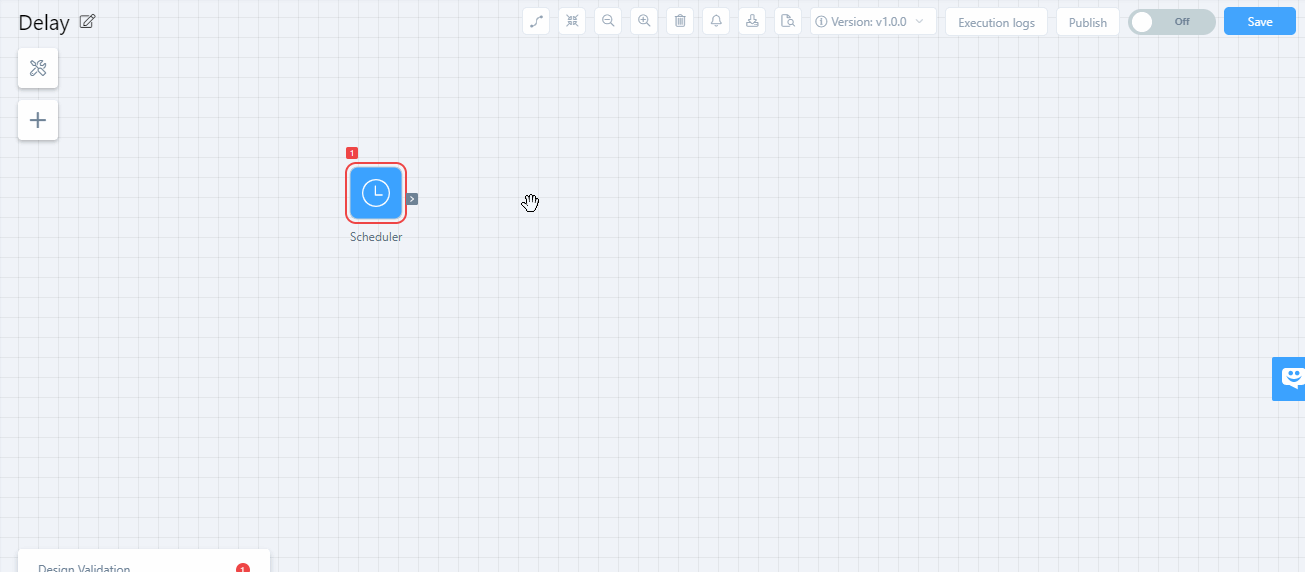Open the Version v1.0.0 dropdown
Viewport: 1305px width, 572px height.
[x=873, y=21]
